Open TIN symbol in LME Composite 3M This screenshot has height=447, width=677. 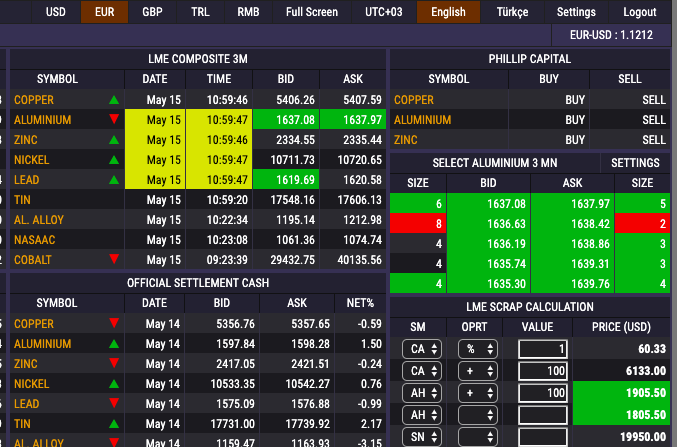(x=22, y=200)
